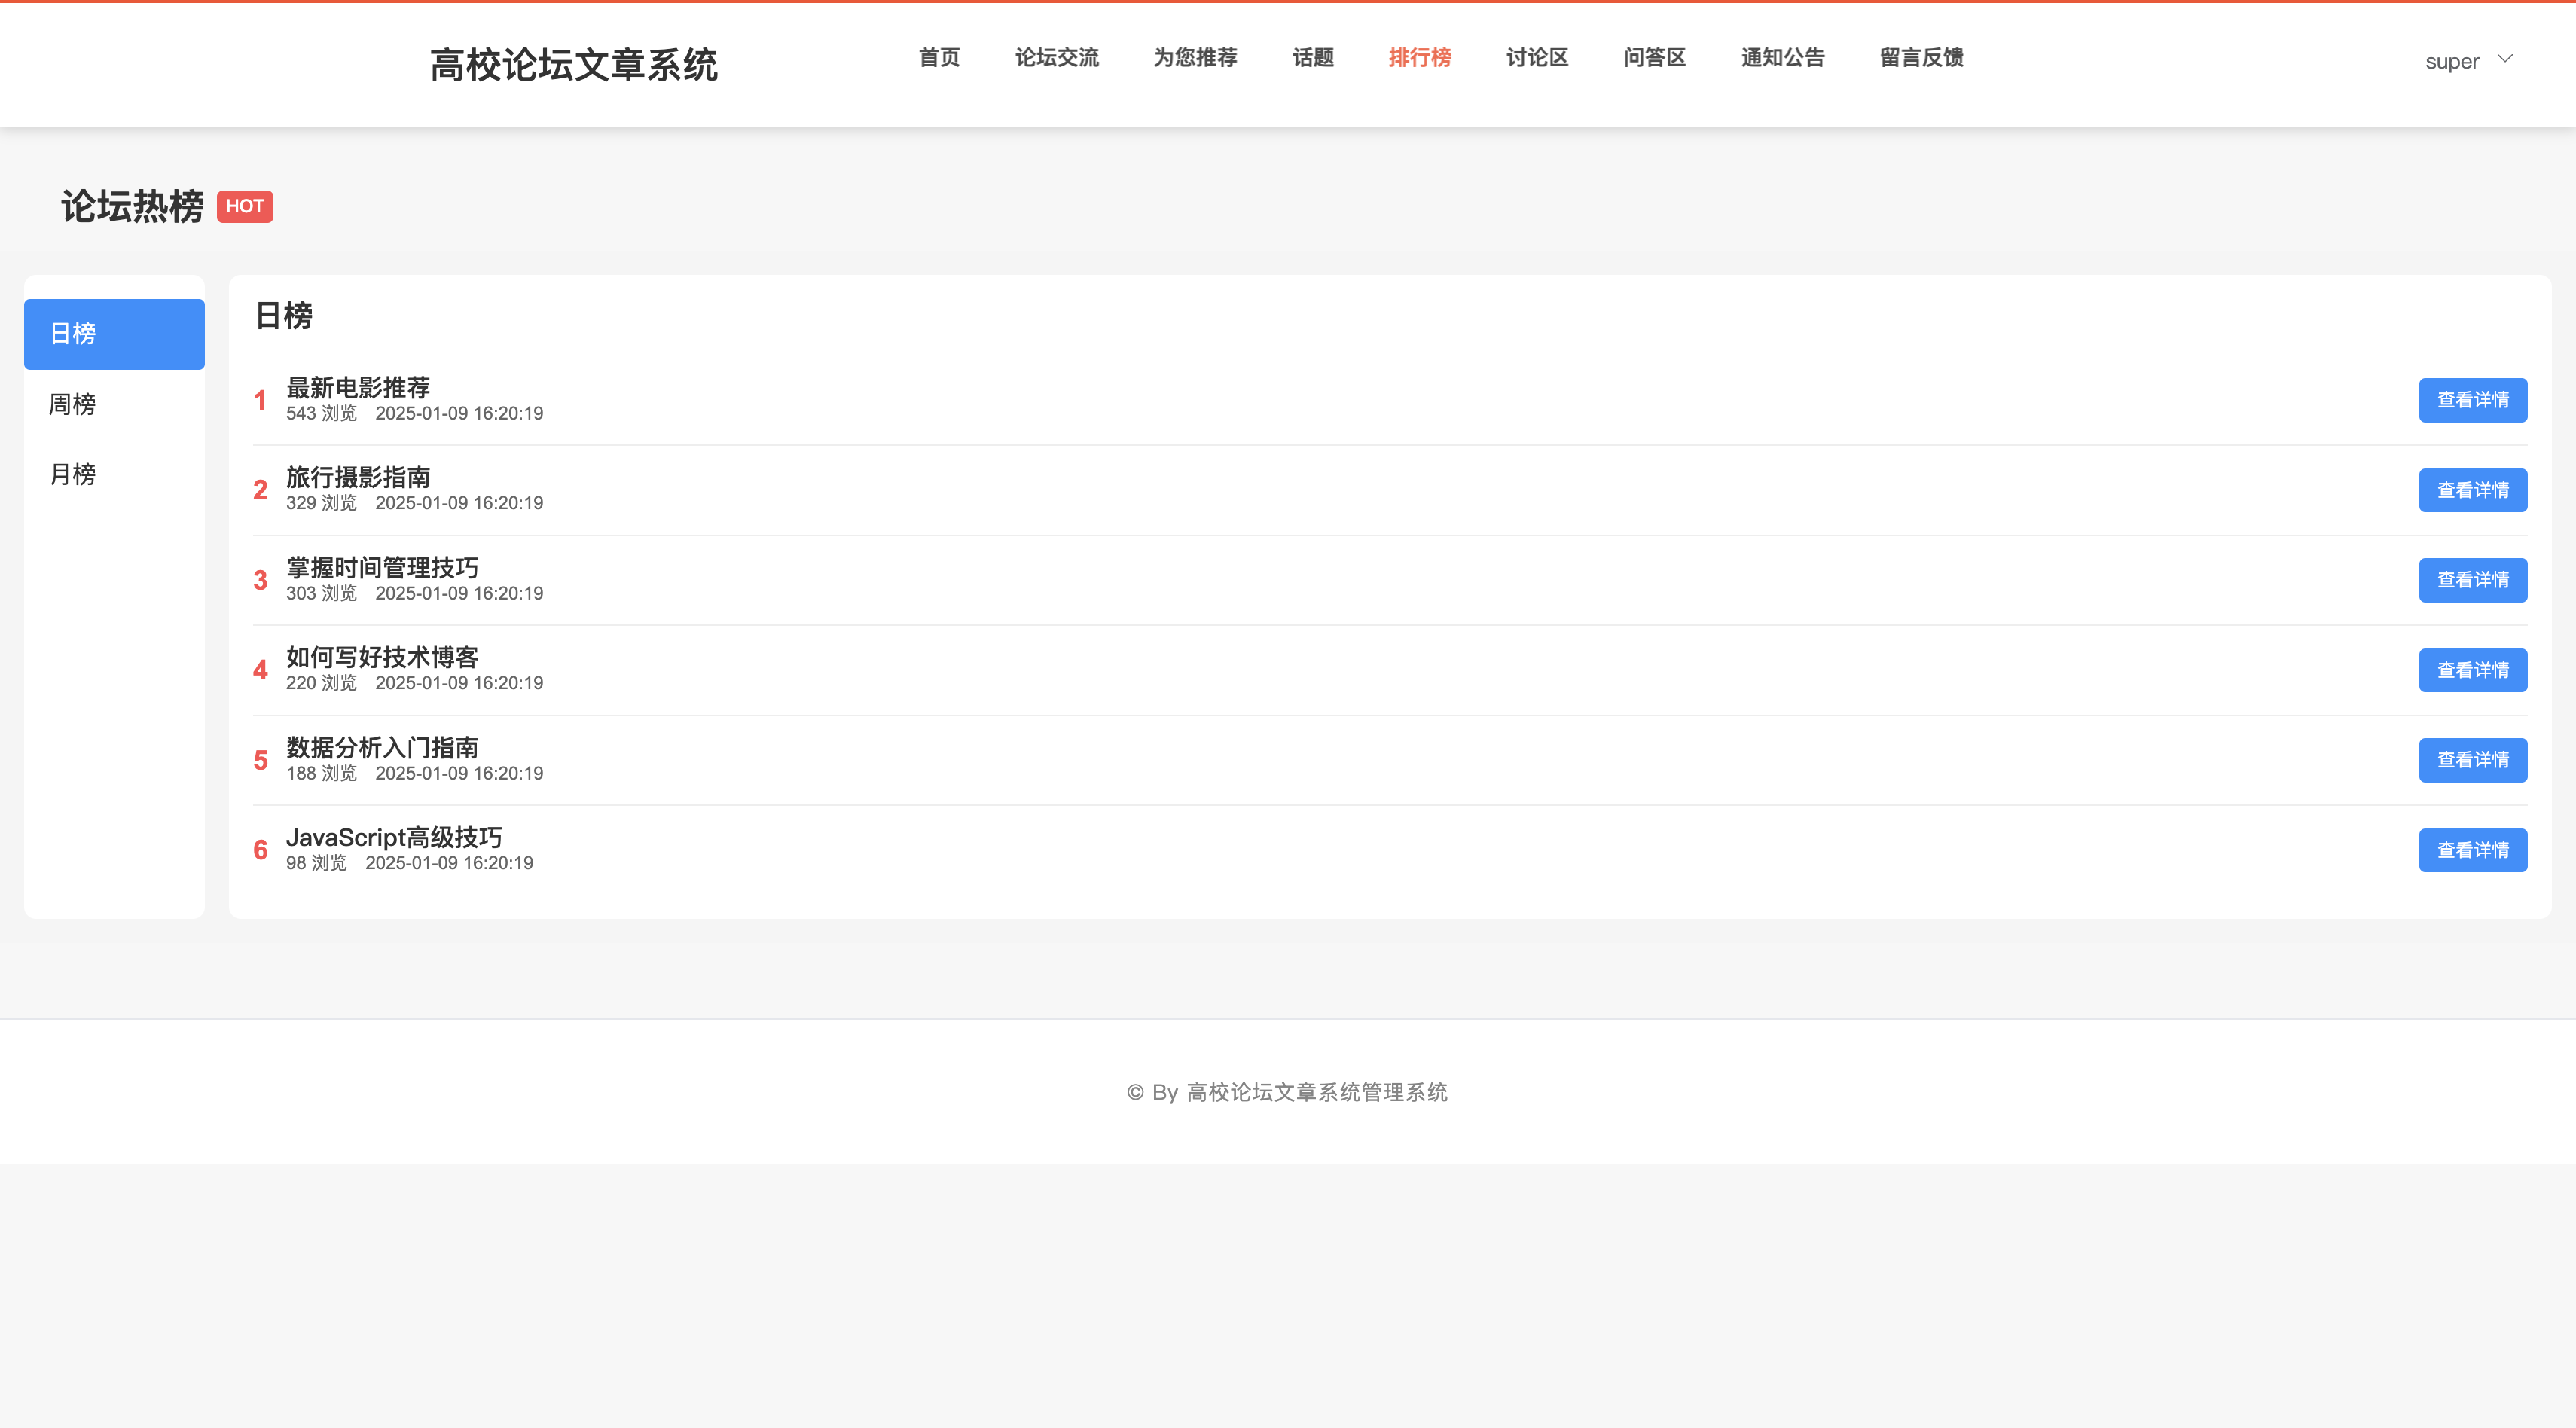Go to 论坛交流 section
2576x1428 pixels.
pos(1057,58)
